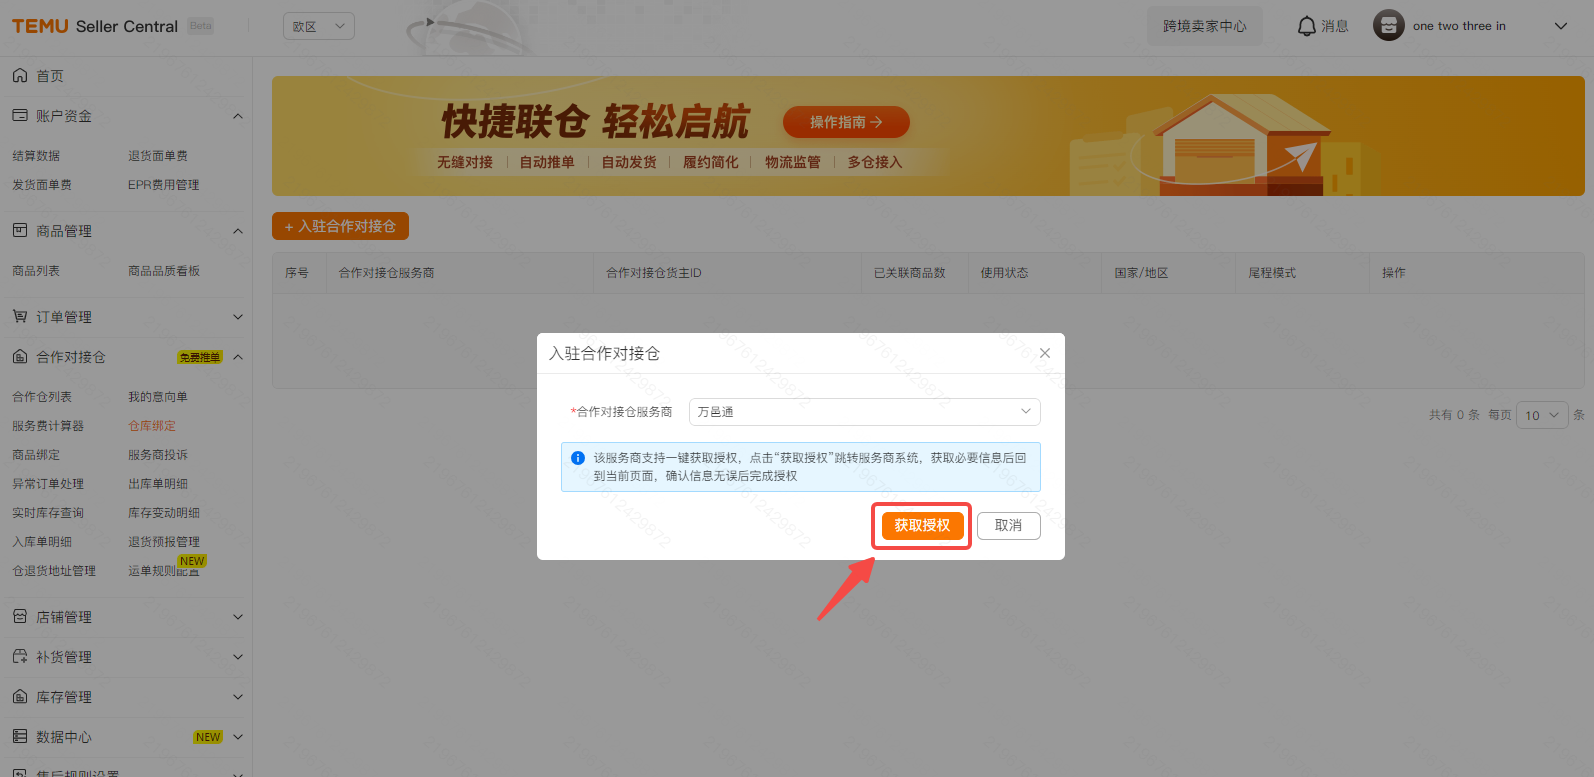Collapse the 商品管理 section chevron
The width and height of the screenshot is (1594, 777).
pyautogui.click(x=238, y=231)
